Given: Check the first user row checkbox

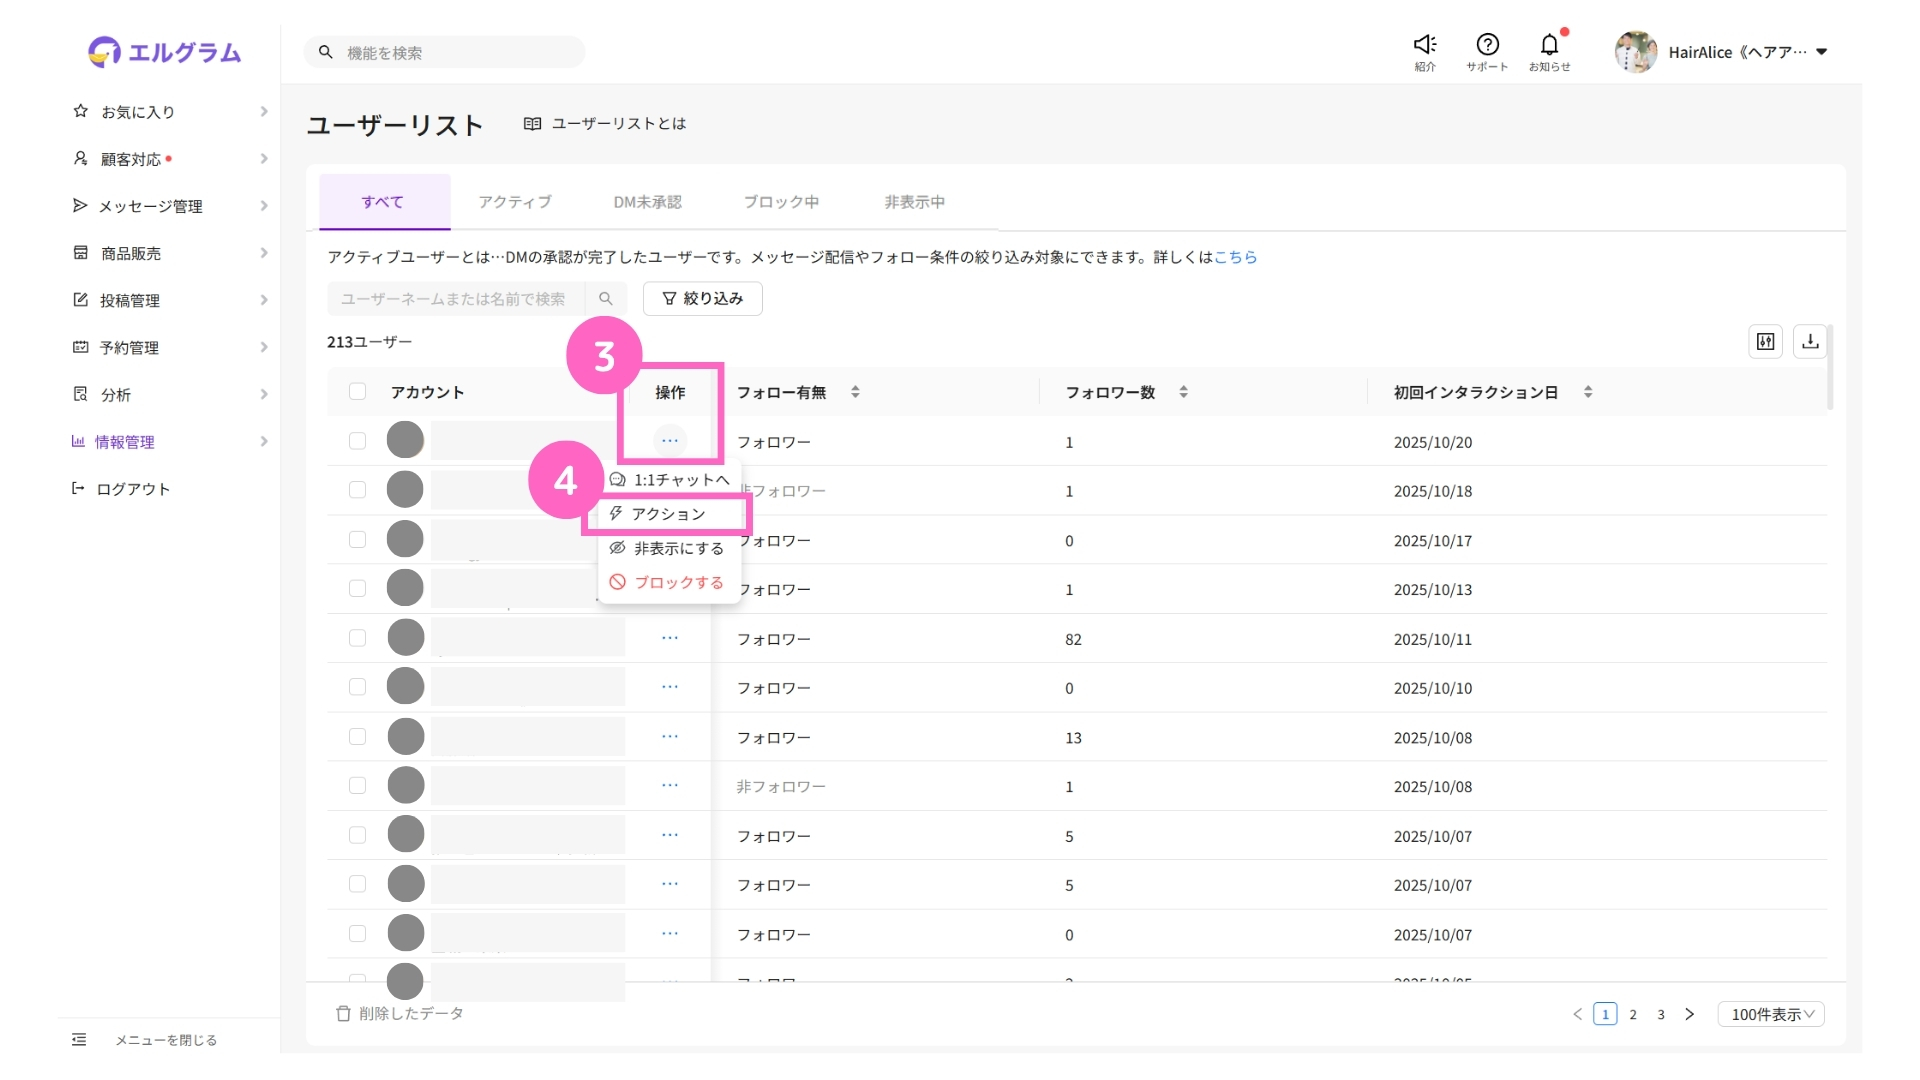Looking at the screenshot, I should 357,441.
